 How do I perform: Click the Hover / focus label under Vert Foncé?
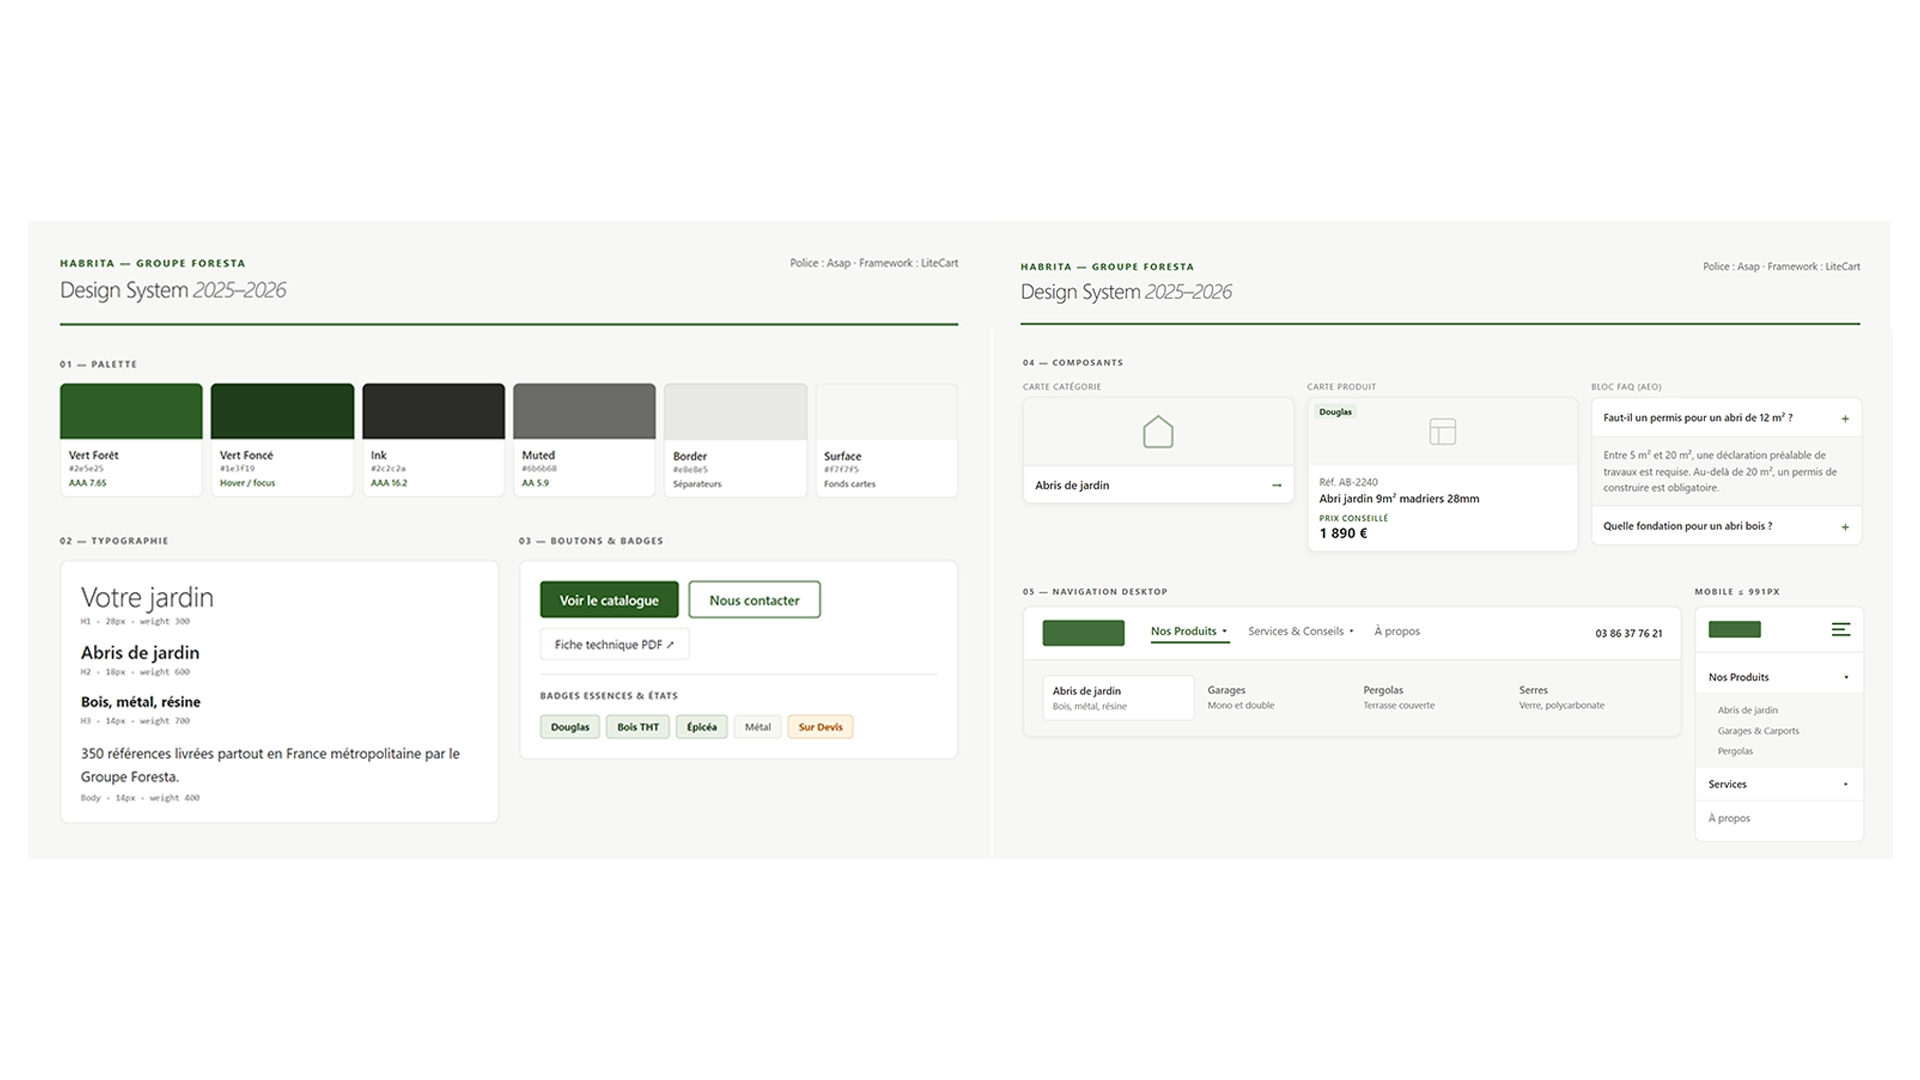coord(247,483)
